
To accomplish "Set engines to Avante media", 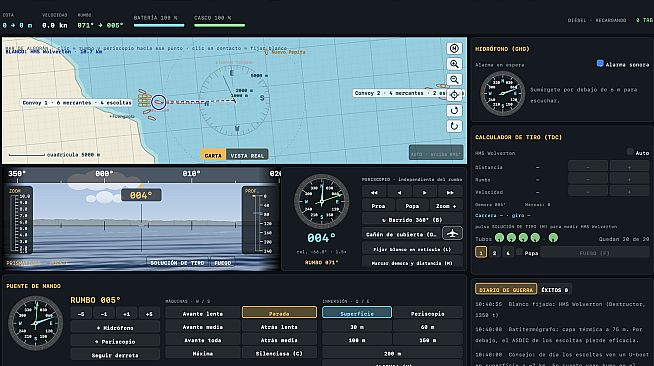I will (203, 326).
